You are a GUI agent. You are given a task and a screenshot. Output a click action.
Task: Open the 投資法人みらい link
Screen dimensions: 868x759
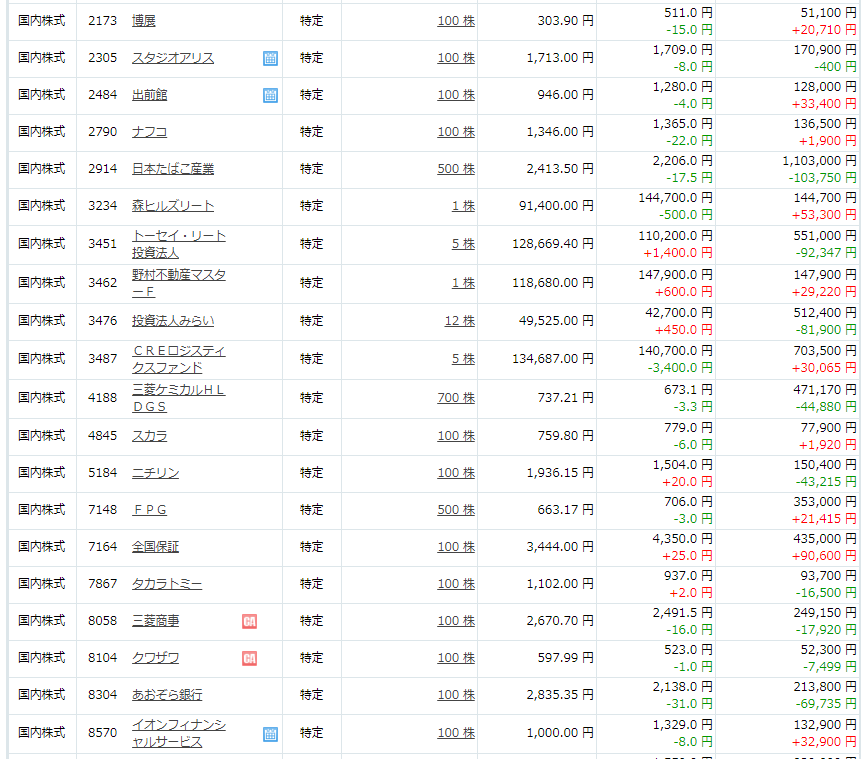click(173, 321)
